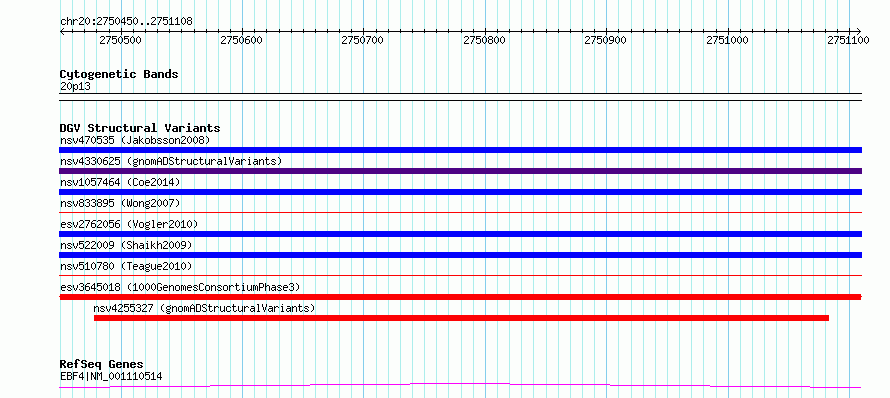The height and width of the screenshot is (398, 890).
Task: Click the magenta EBF4 gene line
Action: [460, 386]
